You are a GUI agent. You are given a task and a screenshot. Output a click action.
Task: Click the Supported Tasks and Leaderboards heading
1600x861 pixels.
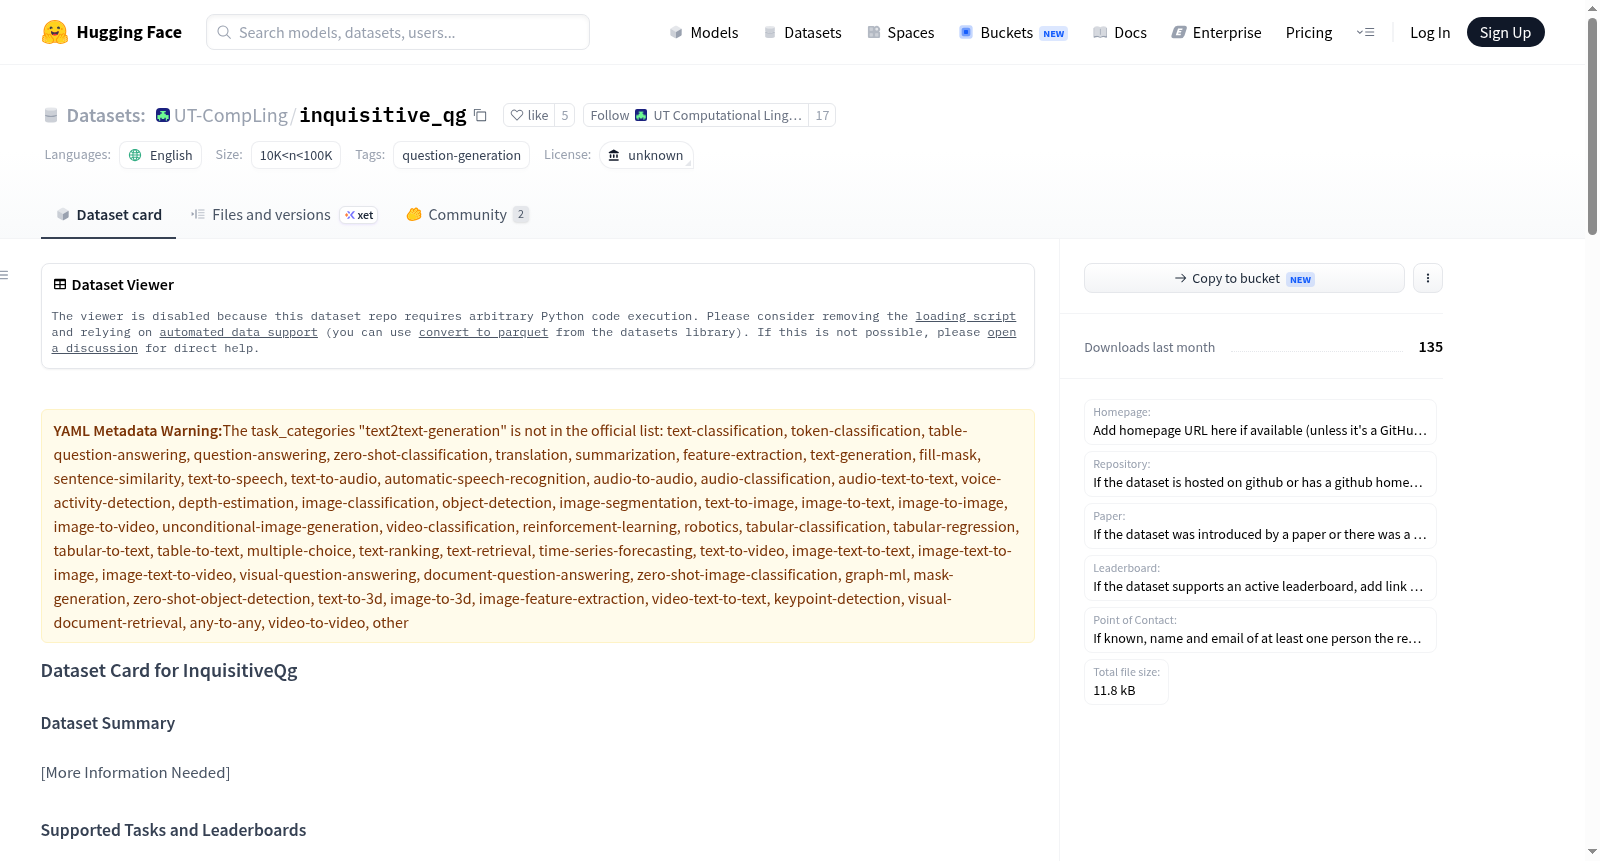[173, 830]
